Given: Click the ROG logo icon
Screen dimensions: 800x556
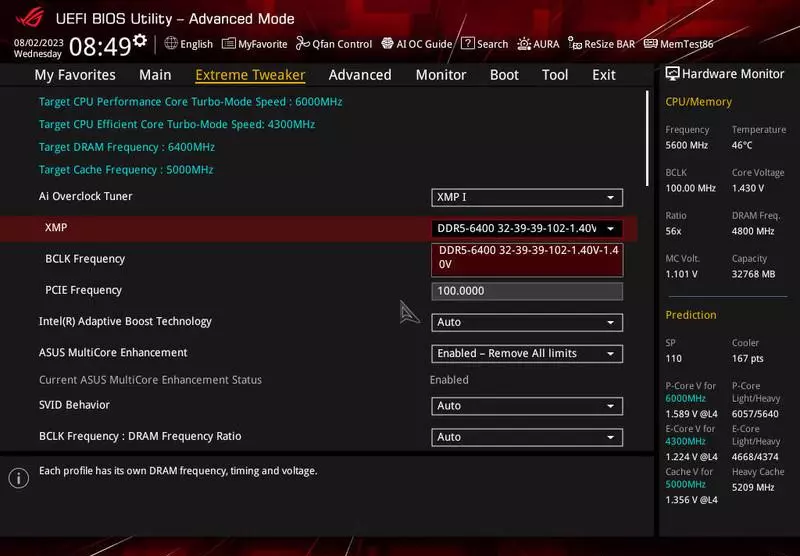Looking at the screenshot, I should pos(30,17).
